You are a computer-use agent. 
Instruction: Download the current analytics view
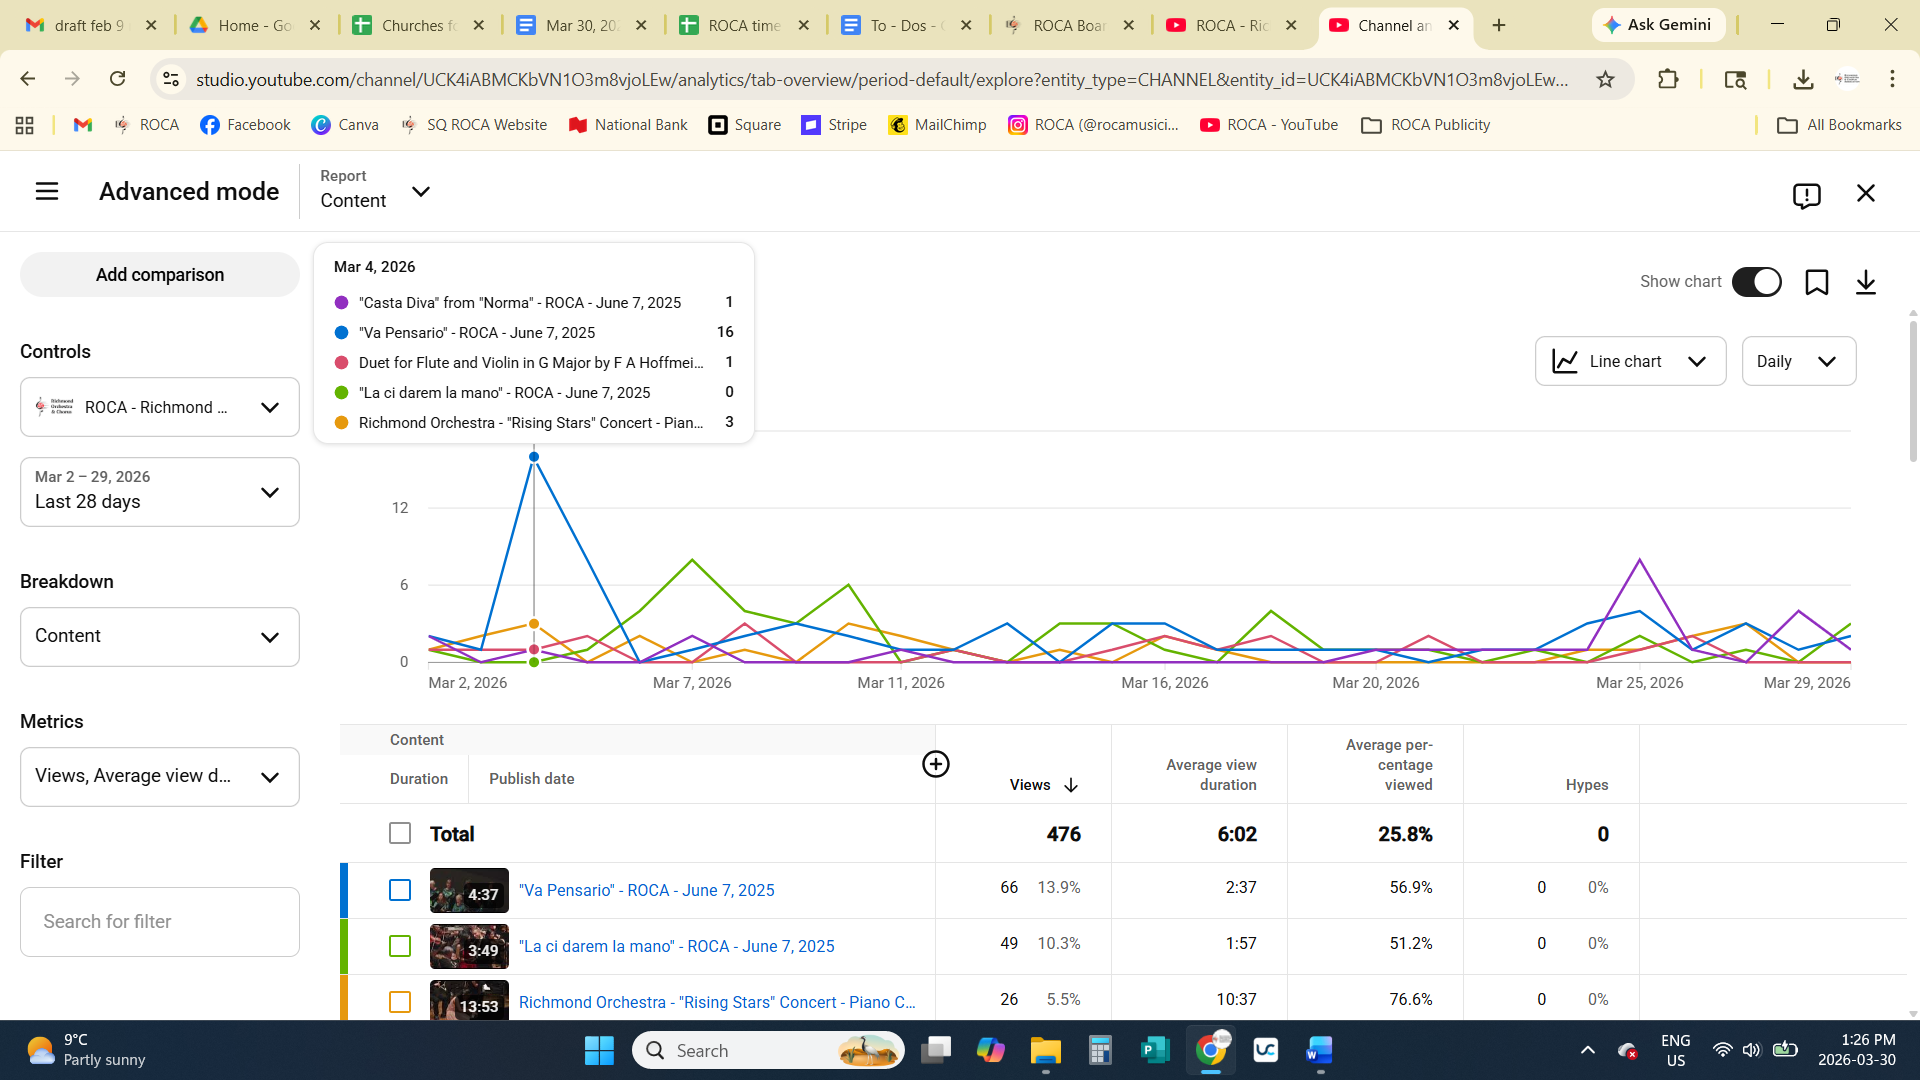point(1866,282)
